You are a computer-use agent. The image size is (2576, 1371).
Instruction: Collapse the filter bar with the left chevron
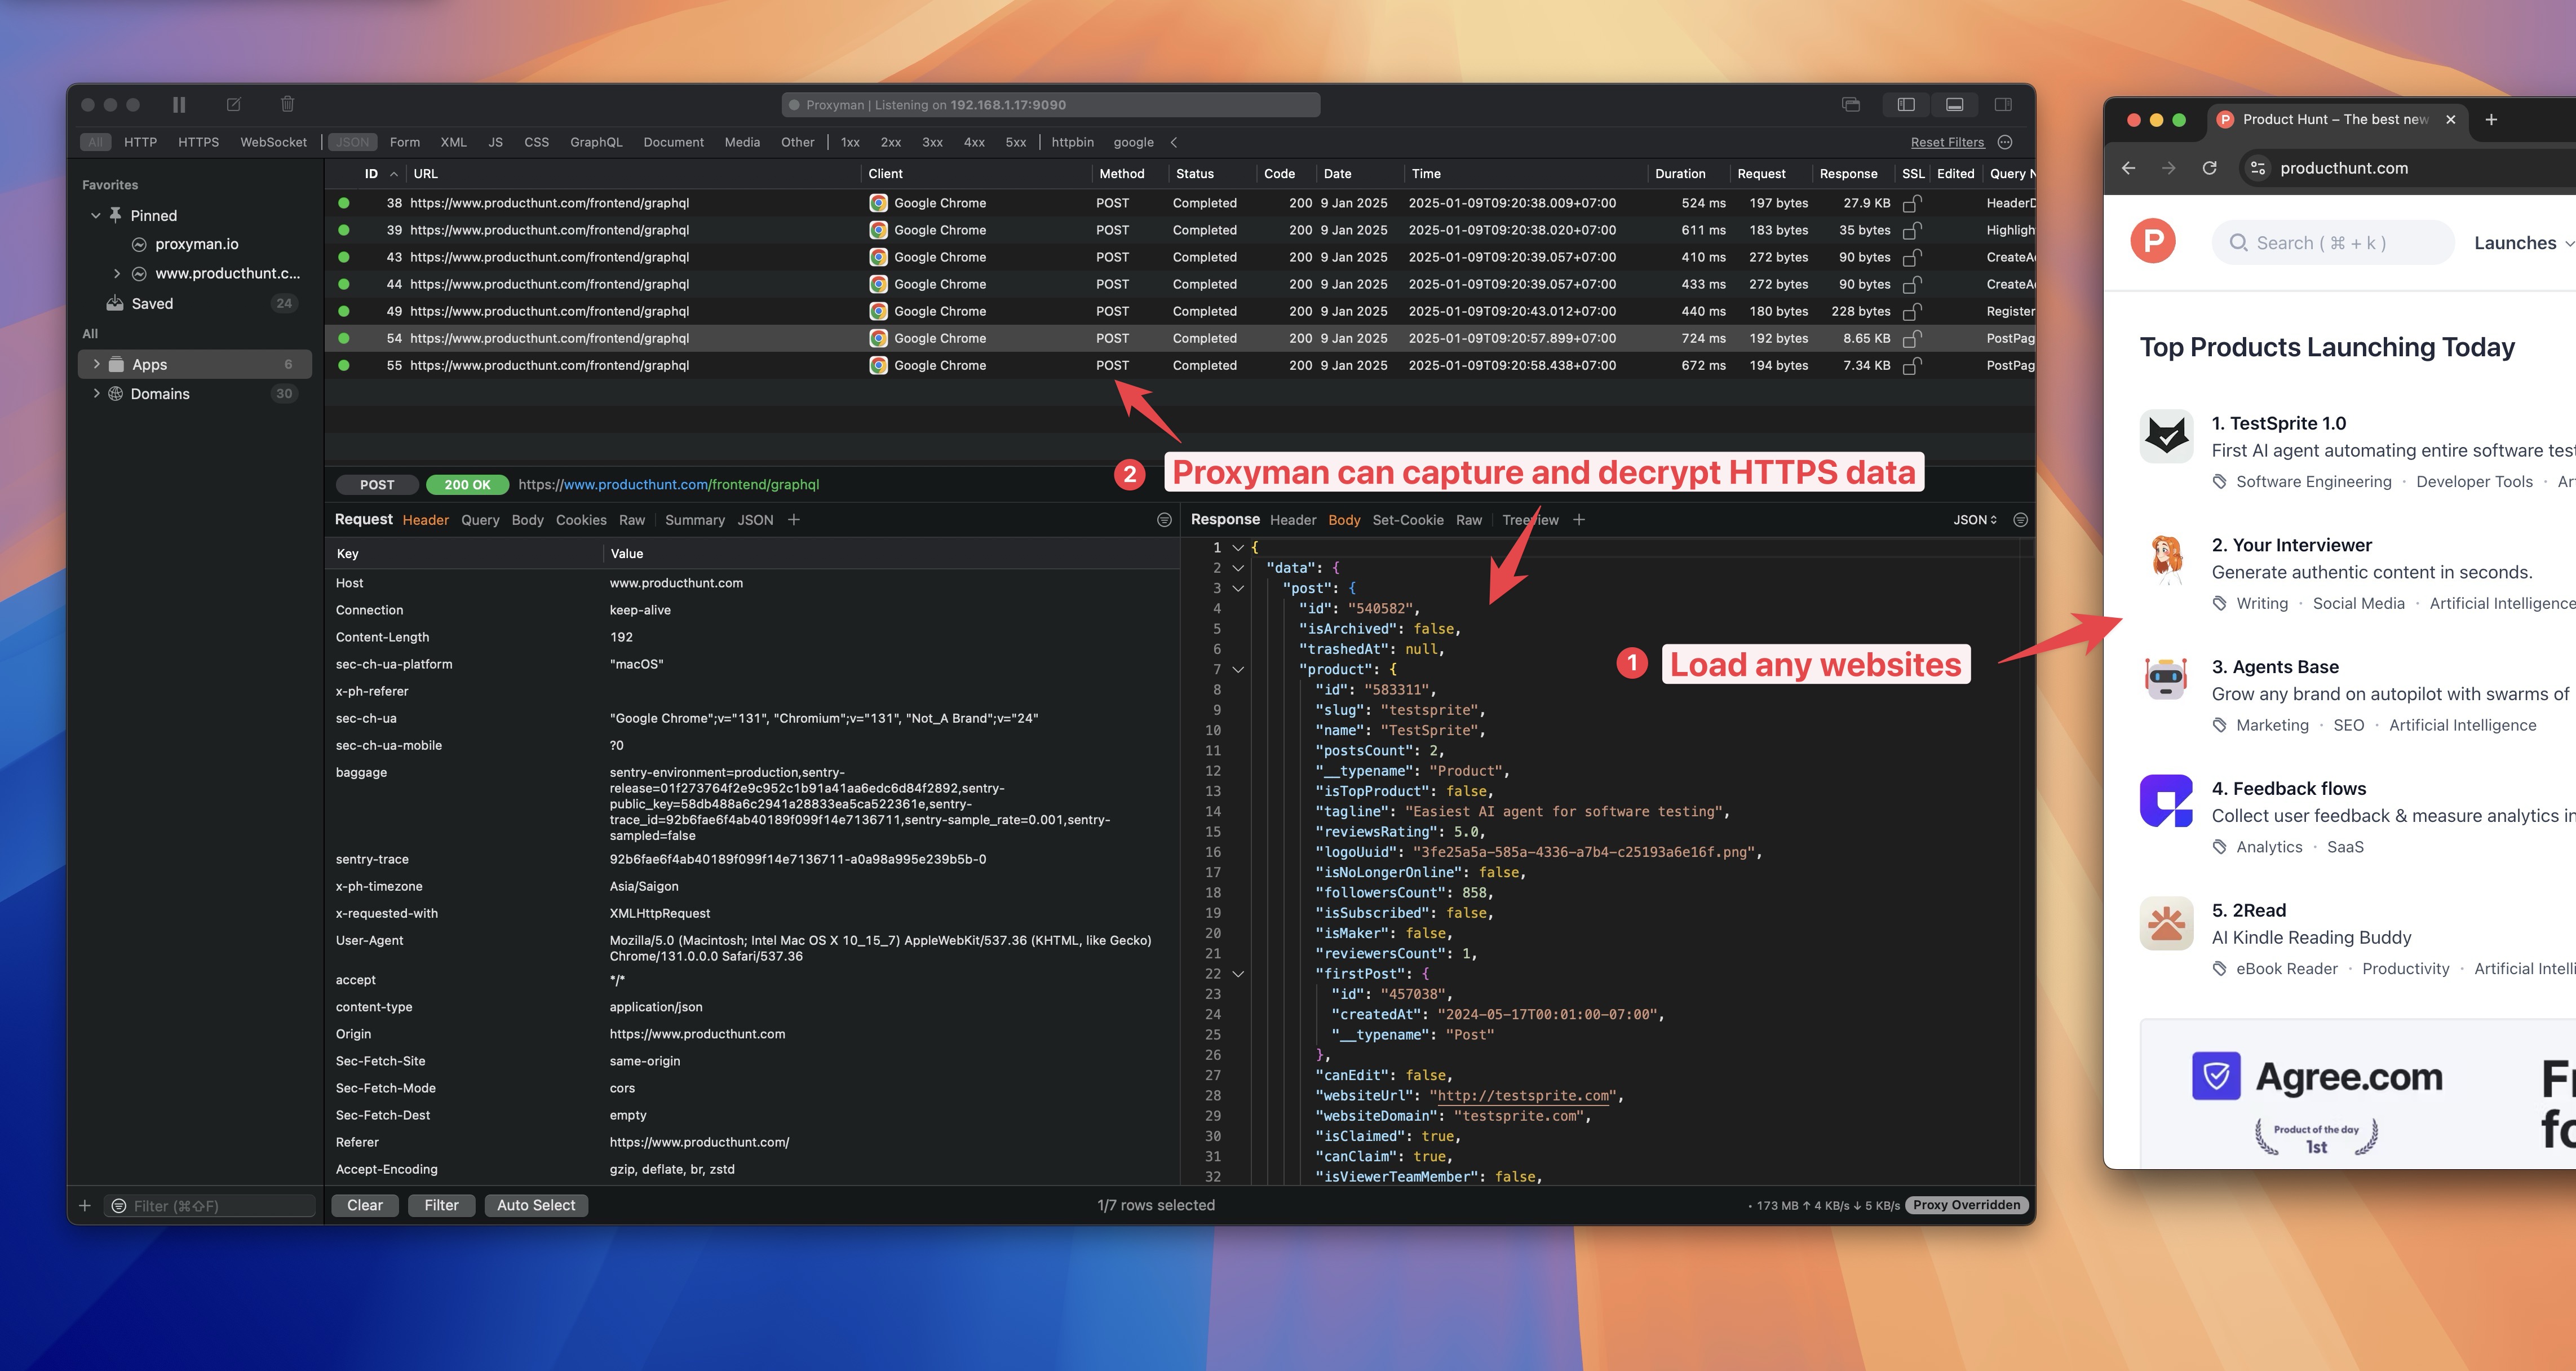point(1174,142)
